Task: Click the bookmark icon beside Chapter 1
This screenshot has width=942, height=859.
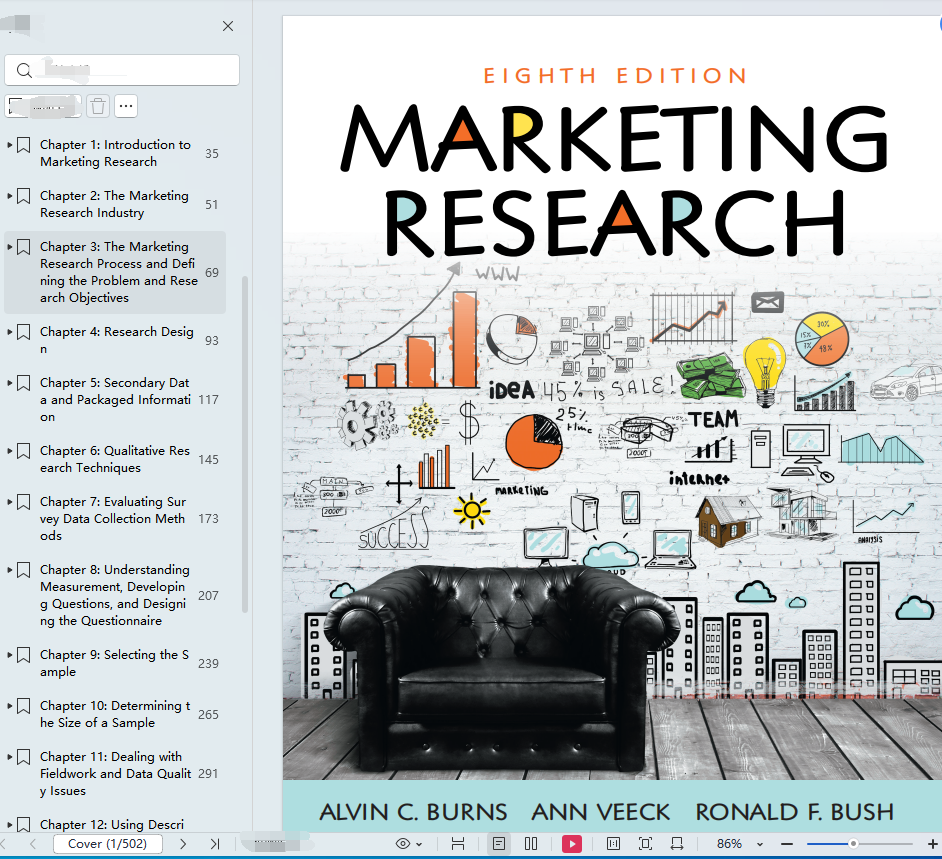Action: pos(23,145)
